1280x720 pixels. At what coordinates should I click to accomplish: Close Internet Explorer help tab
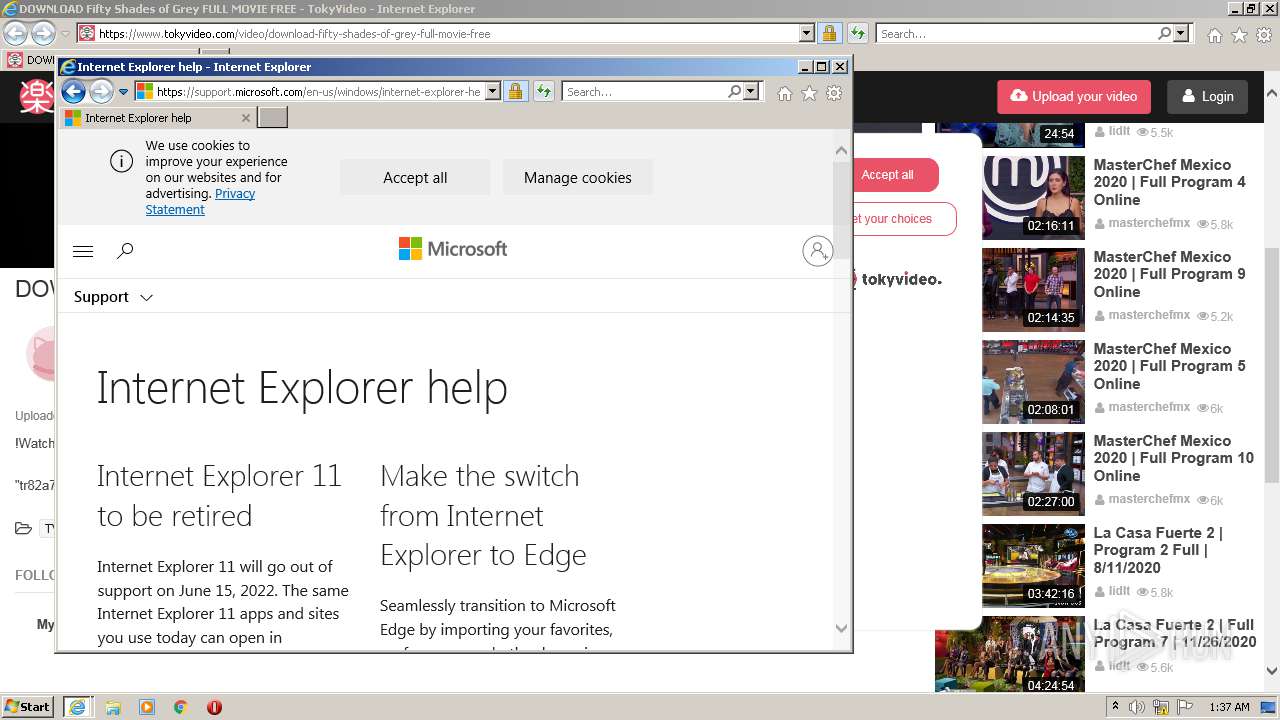coord(246,118)
